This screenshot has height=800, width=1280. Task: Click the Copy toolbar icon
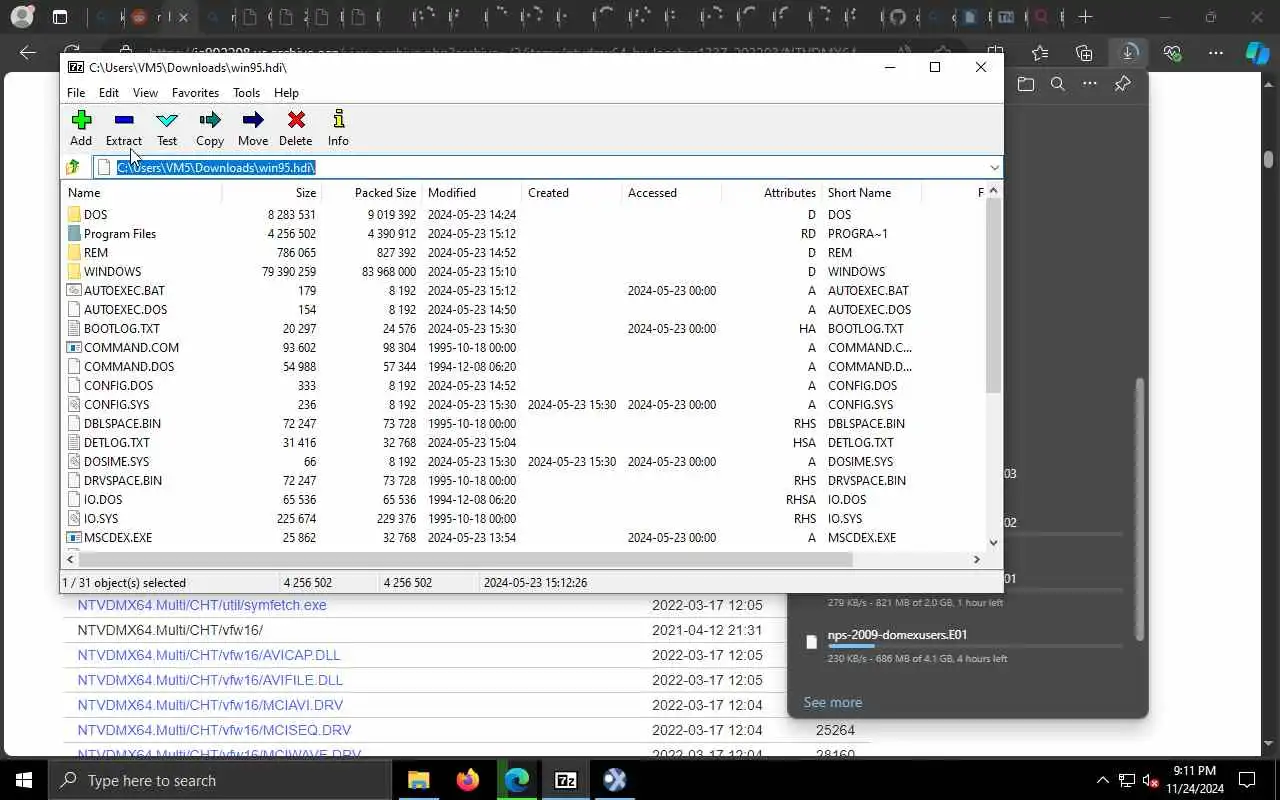210,120
